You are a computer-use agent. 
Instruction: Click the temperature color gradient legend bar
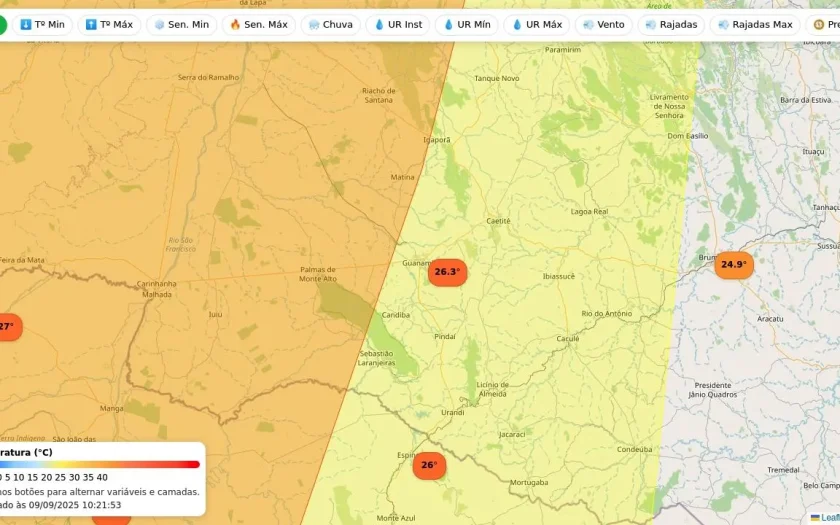pyautogui.click(x=100, y=464)
